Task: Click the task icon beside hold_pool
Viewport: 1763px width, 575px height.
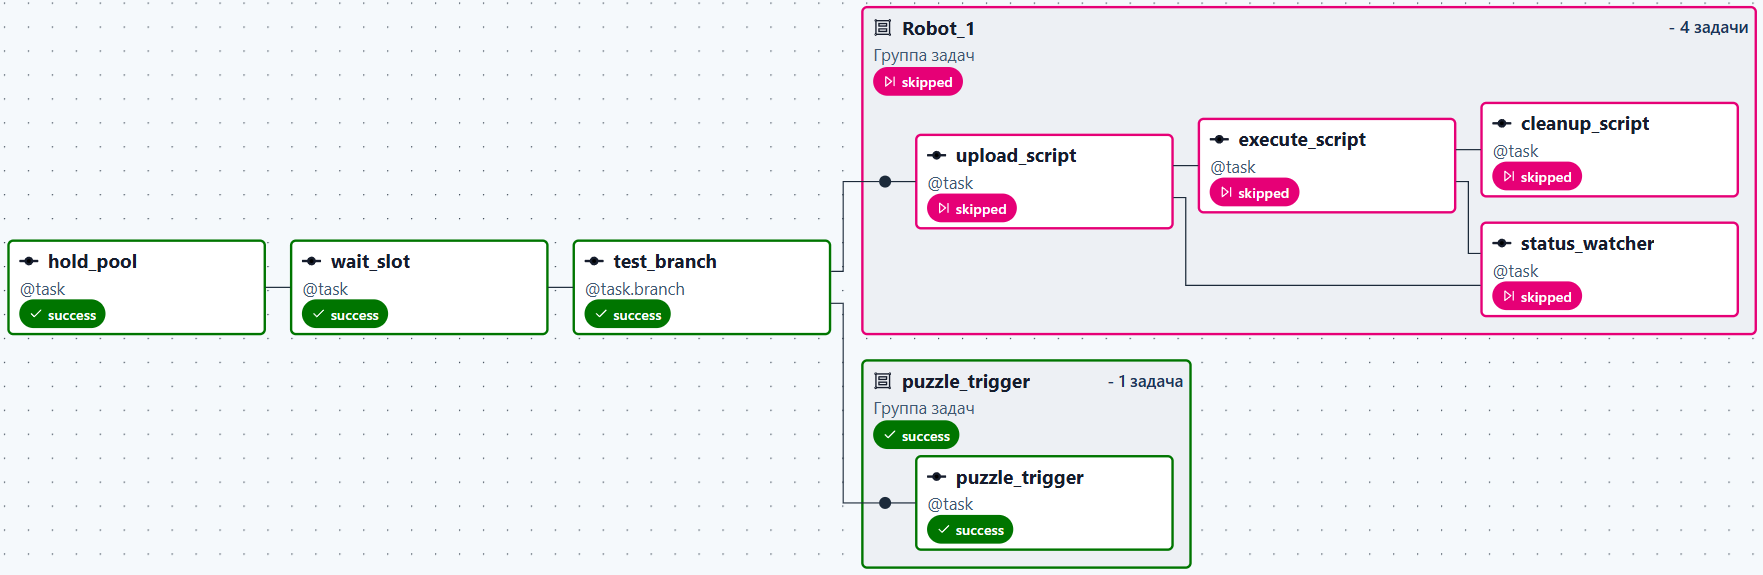Action: pyautogui.click(x=29, y=261)
